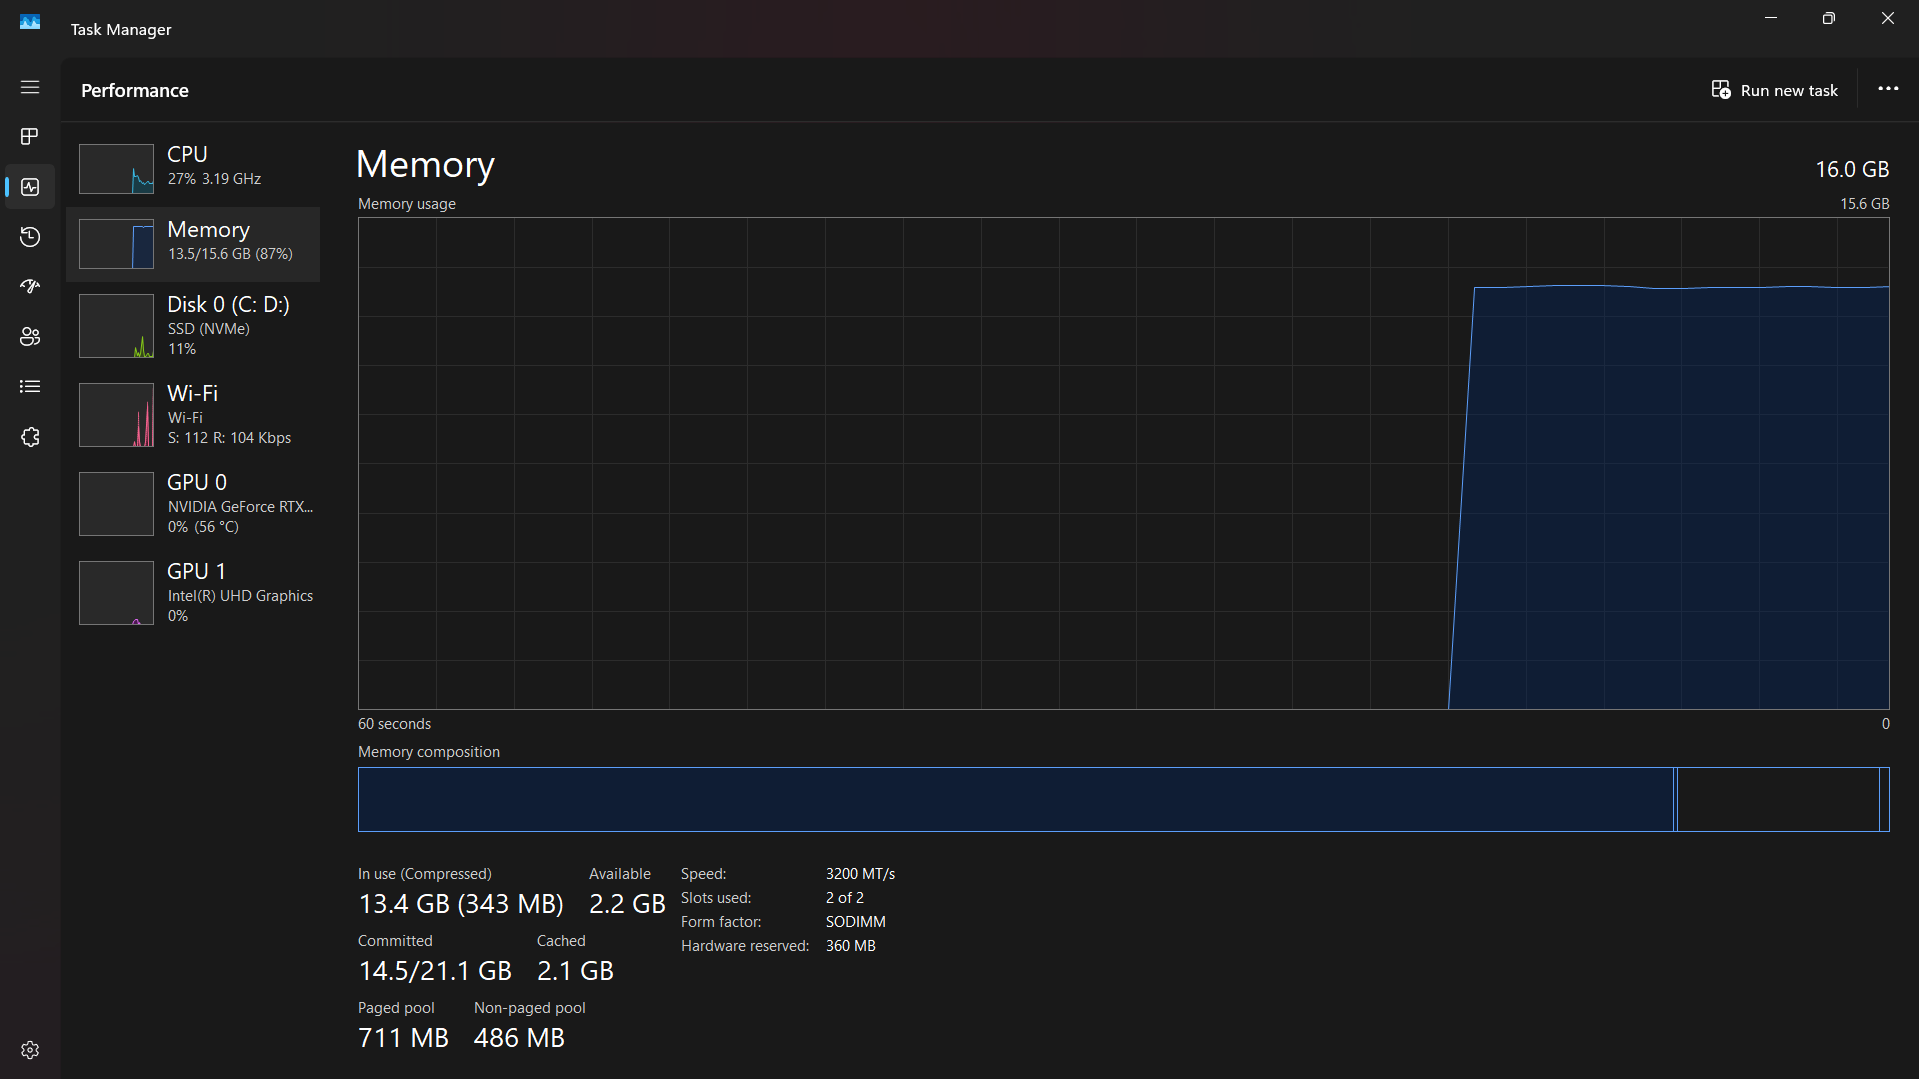Select the GPU 1 Intel panel
The height and width of the screenshot is (1079, 1919).
pyautogui.click(x=195, y=592)
